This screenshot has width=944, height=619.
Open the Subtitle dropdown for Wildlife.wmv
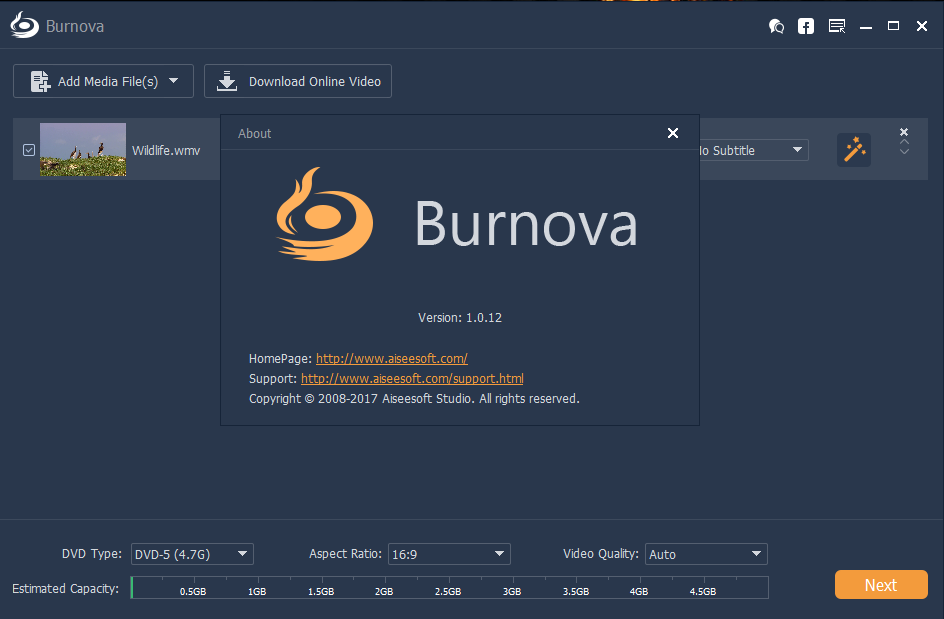pos(754,150)
